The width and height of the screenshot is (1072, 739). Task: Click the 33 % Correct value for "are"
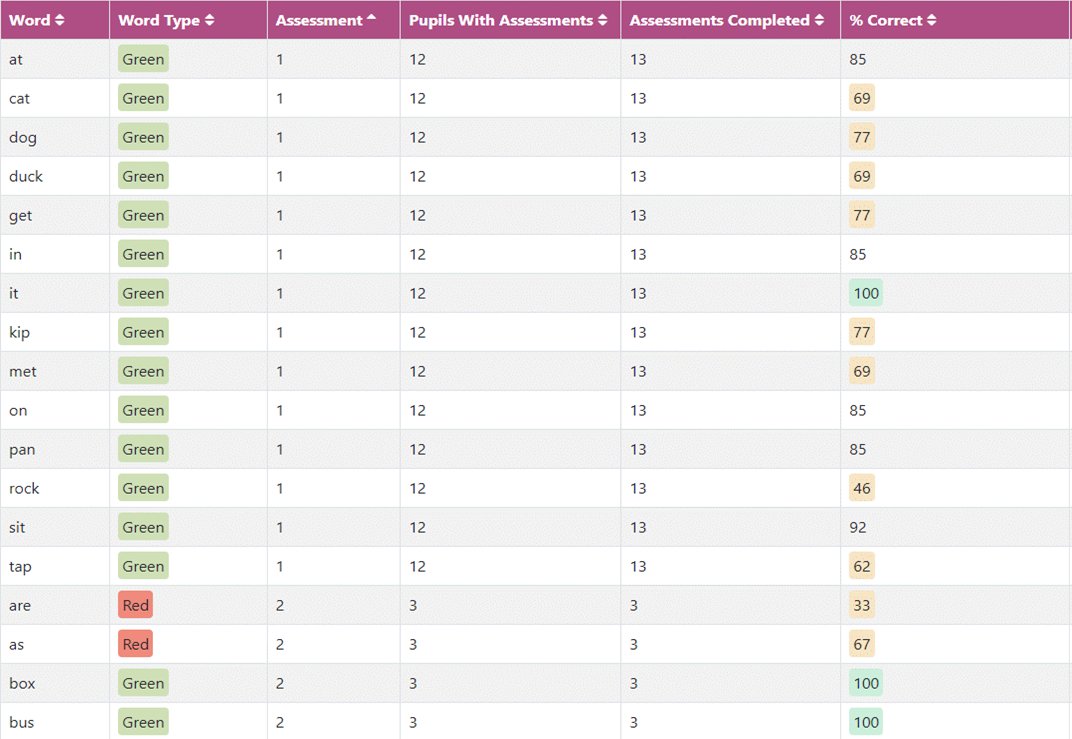[862, 605]
